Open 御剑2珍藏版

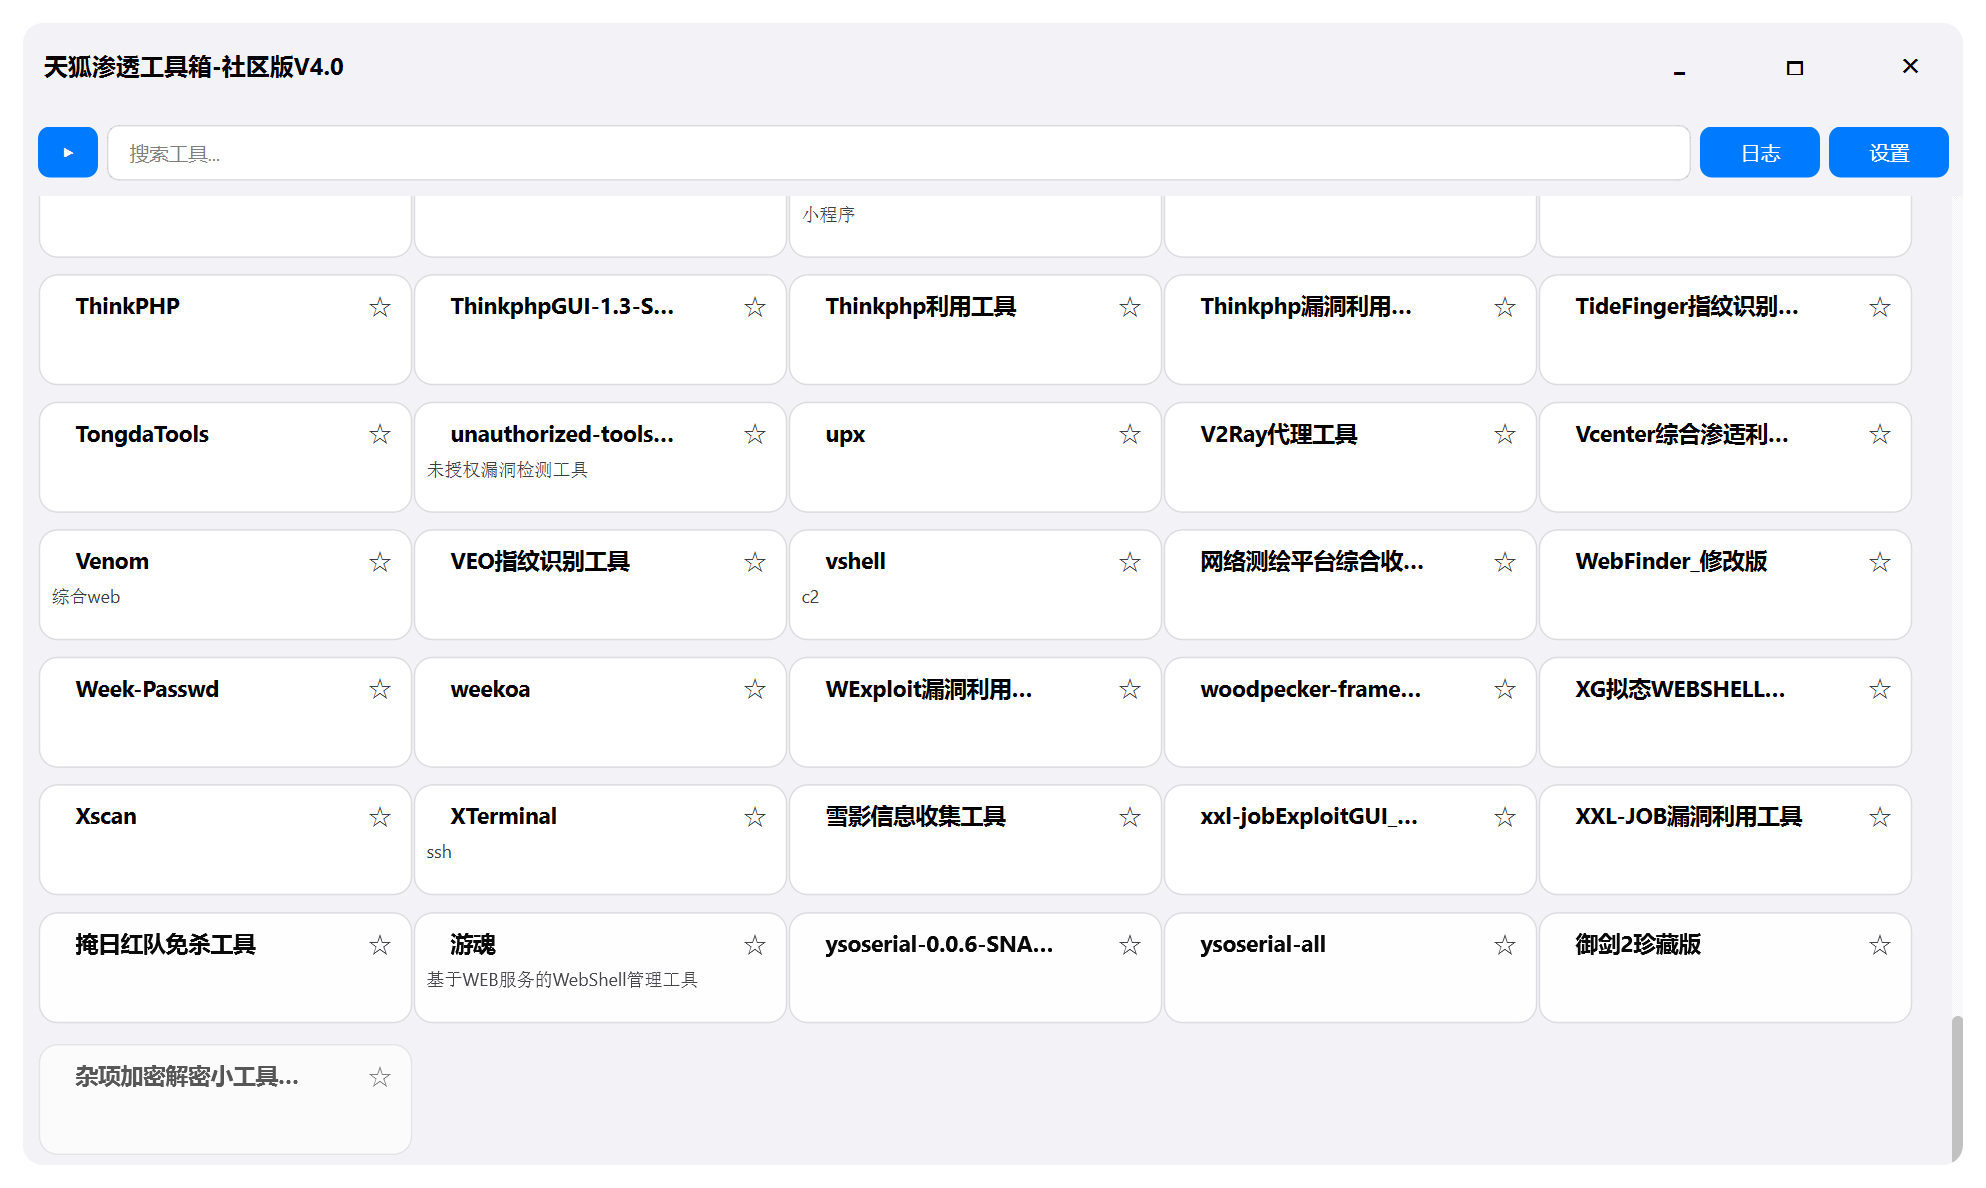(x=1726, y=968)
